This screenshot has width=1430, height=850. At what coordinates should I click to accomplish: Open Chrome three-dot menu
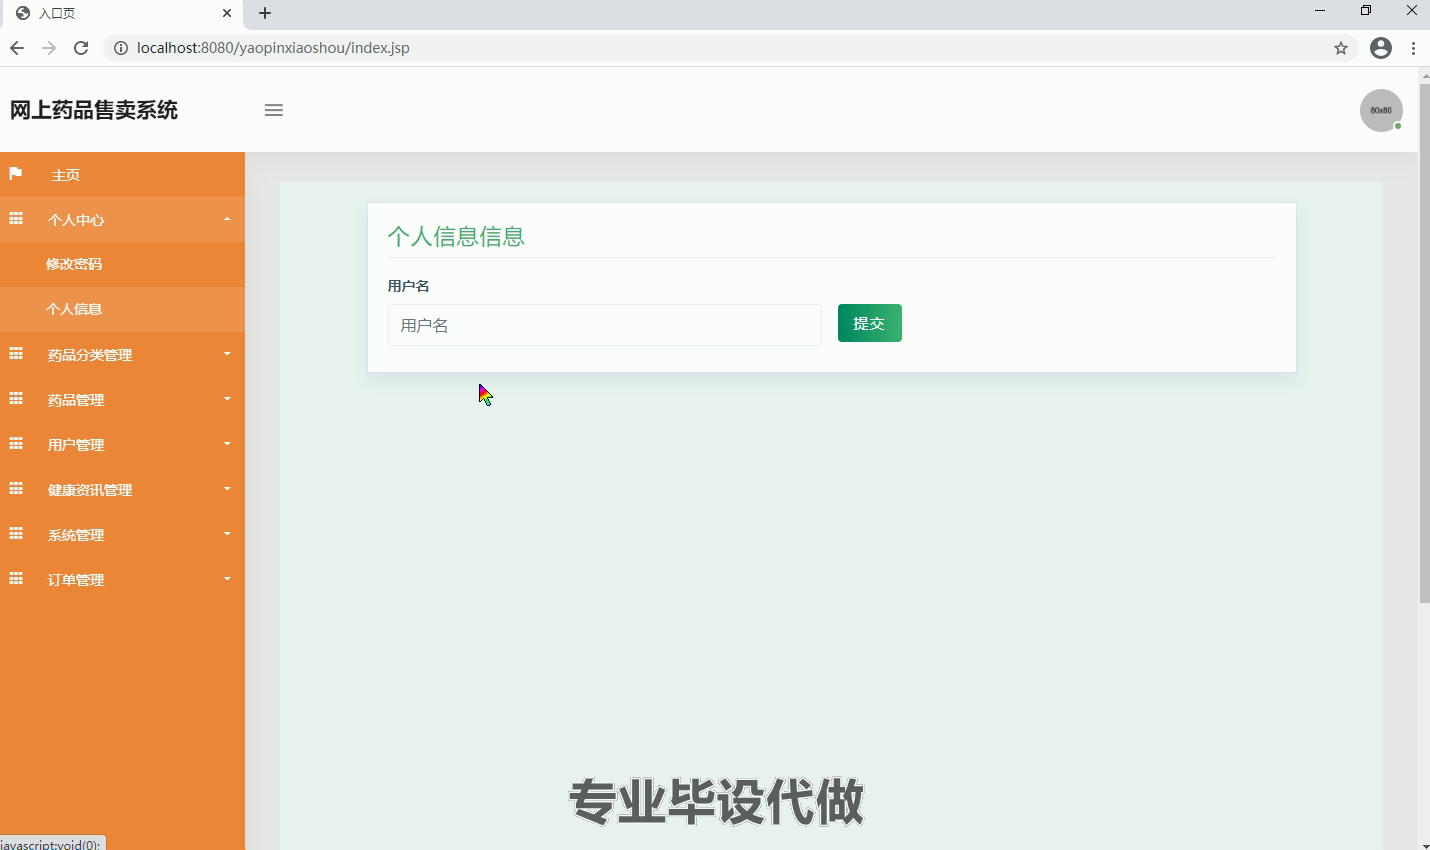click(x=1413, y=48)
